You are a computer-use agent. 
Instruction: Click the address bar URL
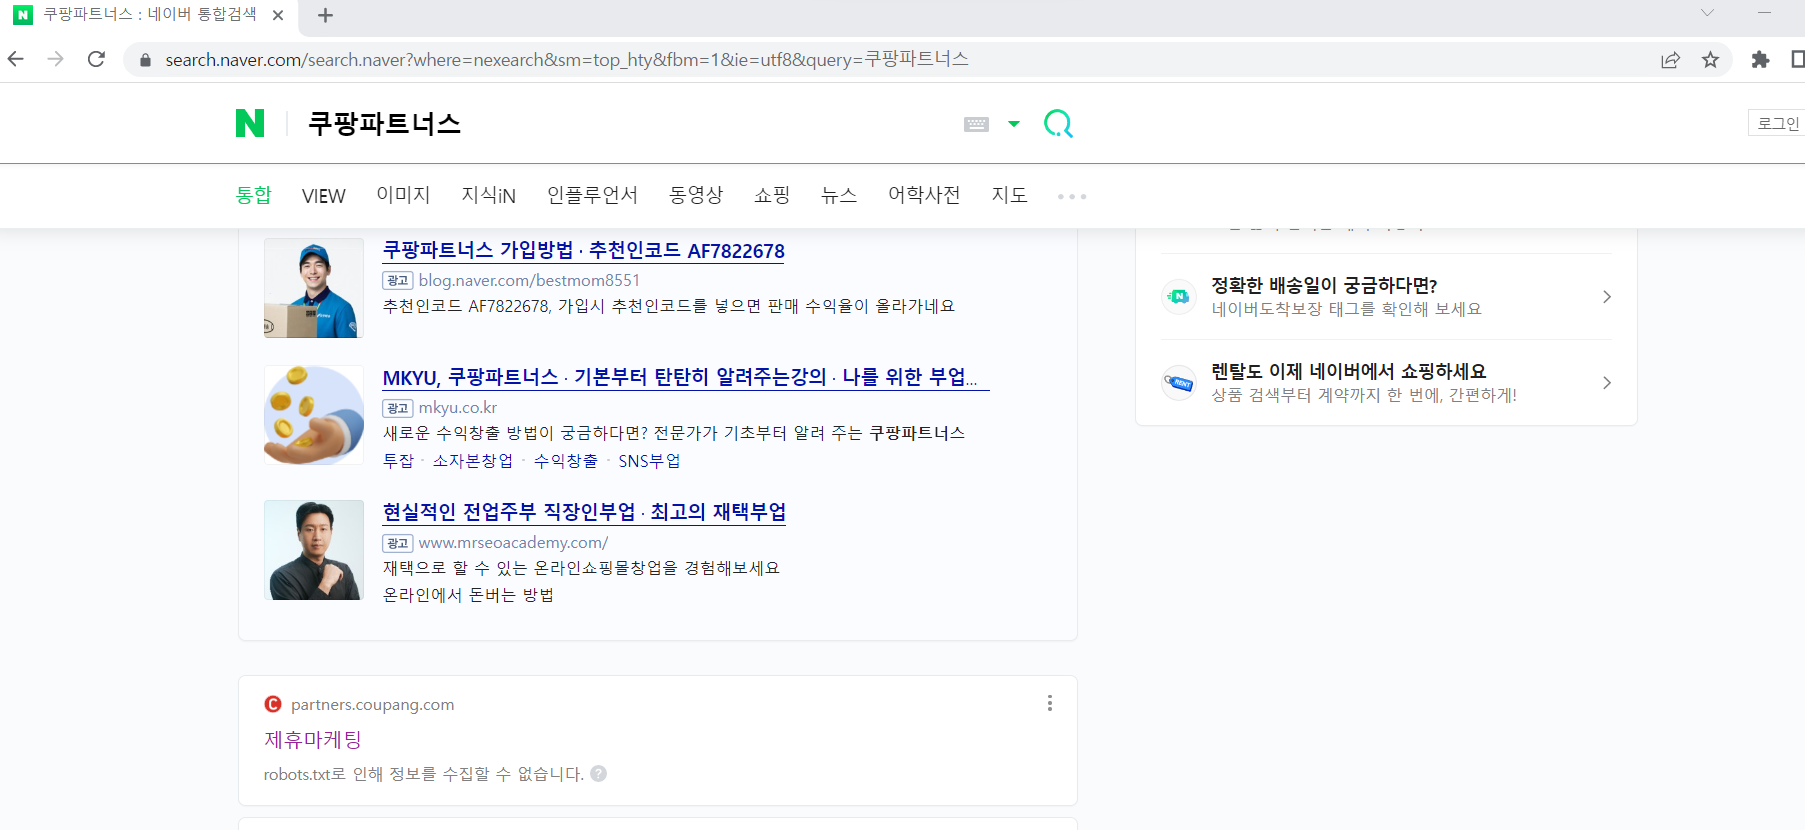pyautogui.click(x=567, y=60)
